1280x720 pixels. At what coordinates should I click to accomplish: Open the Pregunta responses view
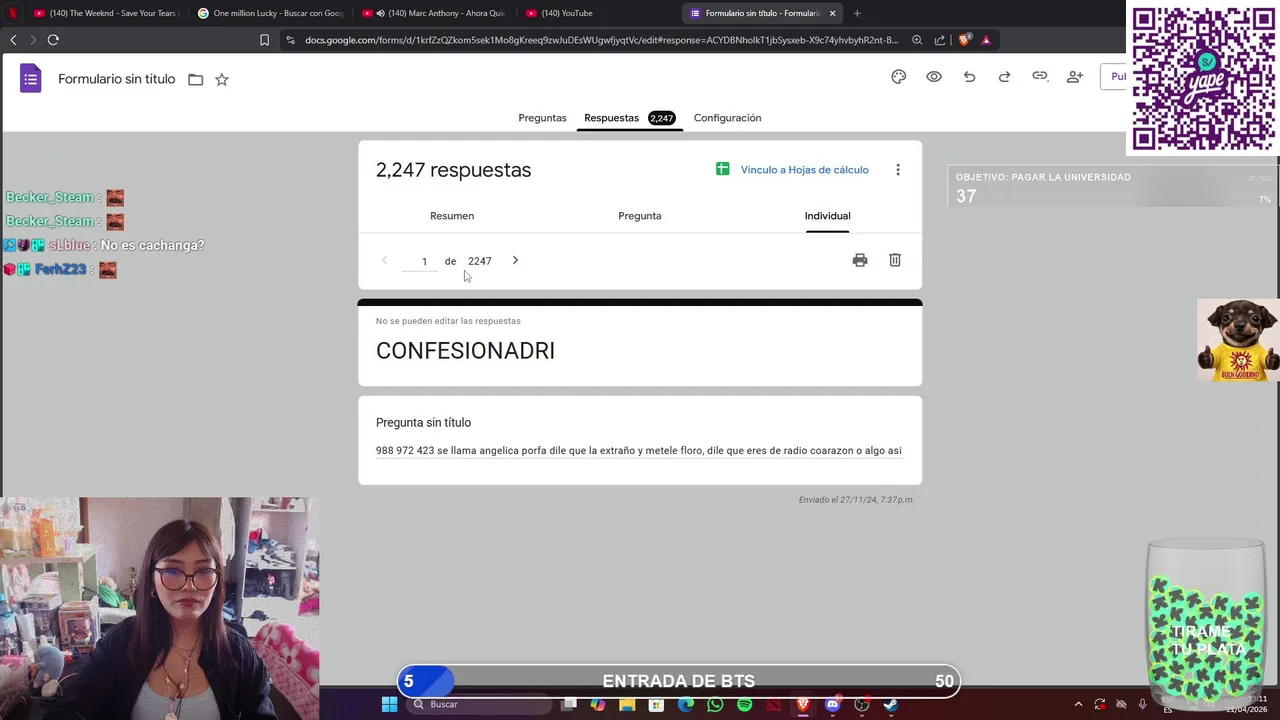(x=640, y=216)
